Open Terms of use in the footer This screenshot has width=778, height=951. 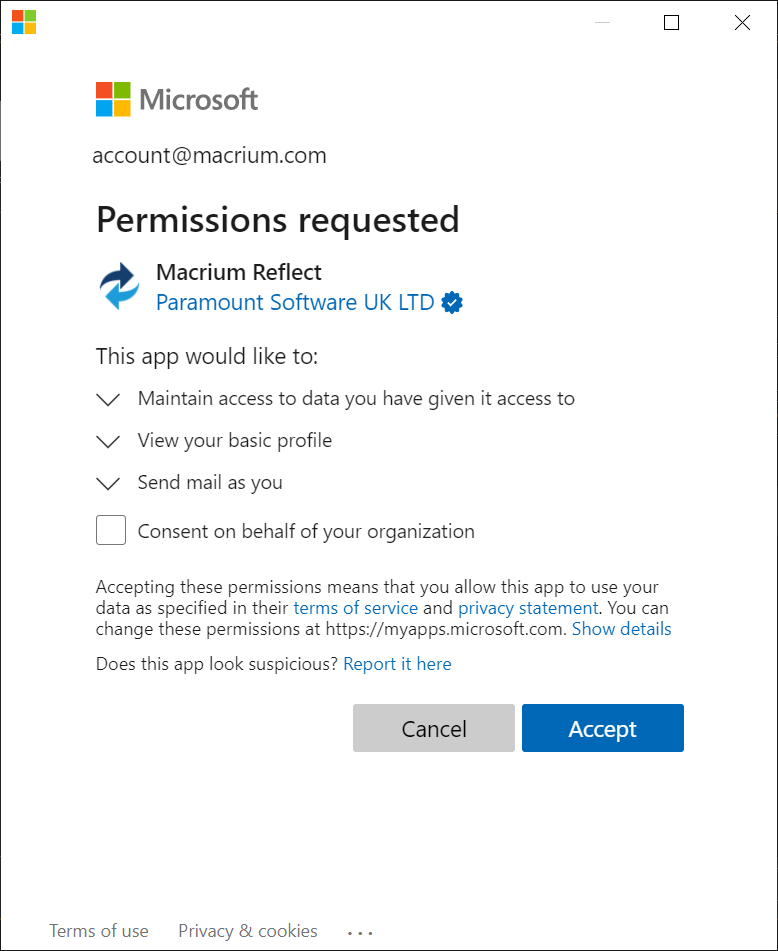(x=99, y=931)
